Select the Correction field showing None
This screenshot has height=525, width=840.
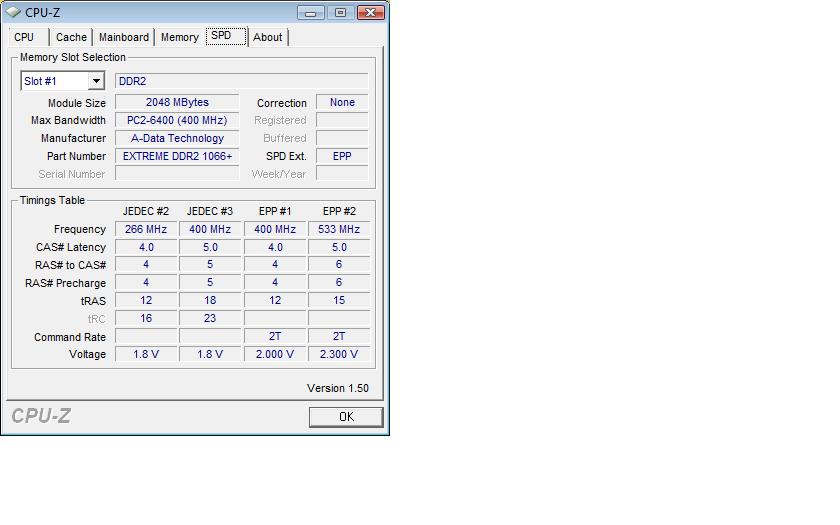point(342,103)
